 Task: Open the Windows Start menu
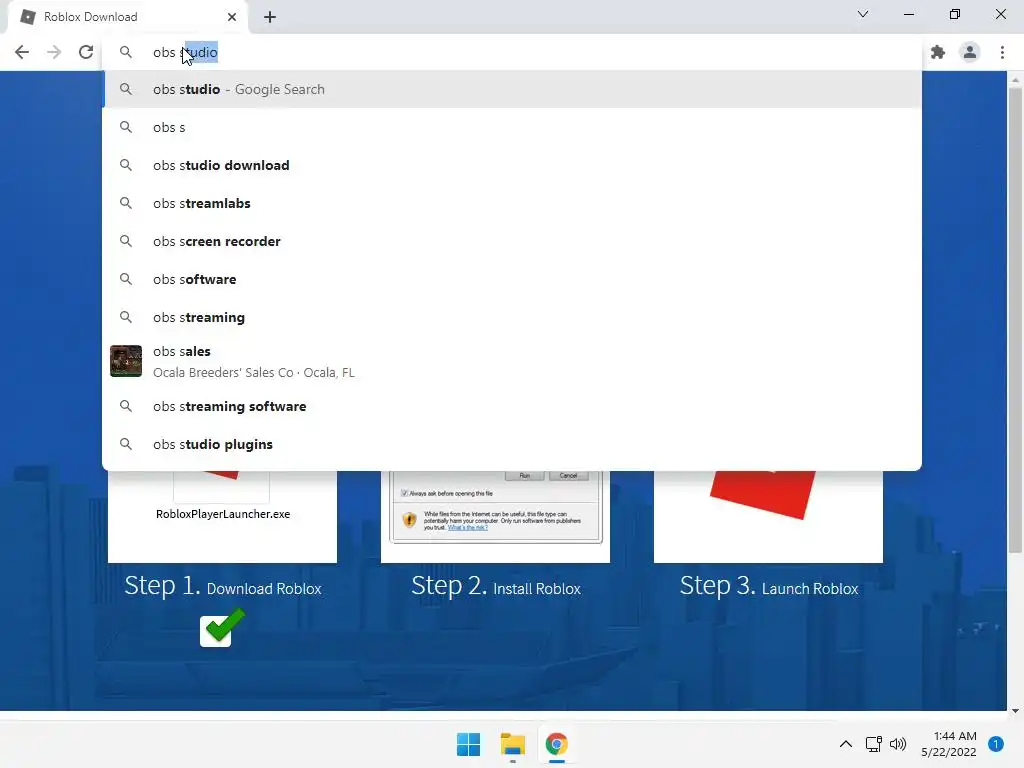tap(468, 744)
